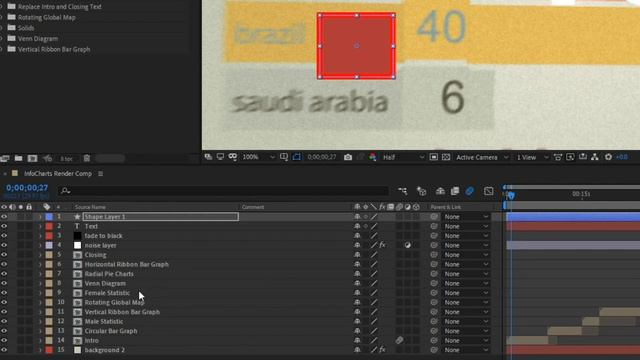Open the Graph Editor in the timeline
This screenshot has height=360, width=640.
point(489,191)
